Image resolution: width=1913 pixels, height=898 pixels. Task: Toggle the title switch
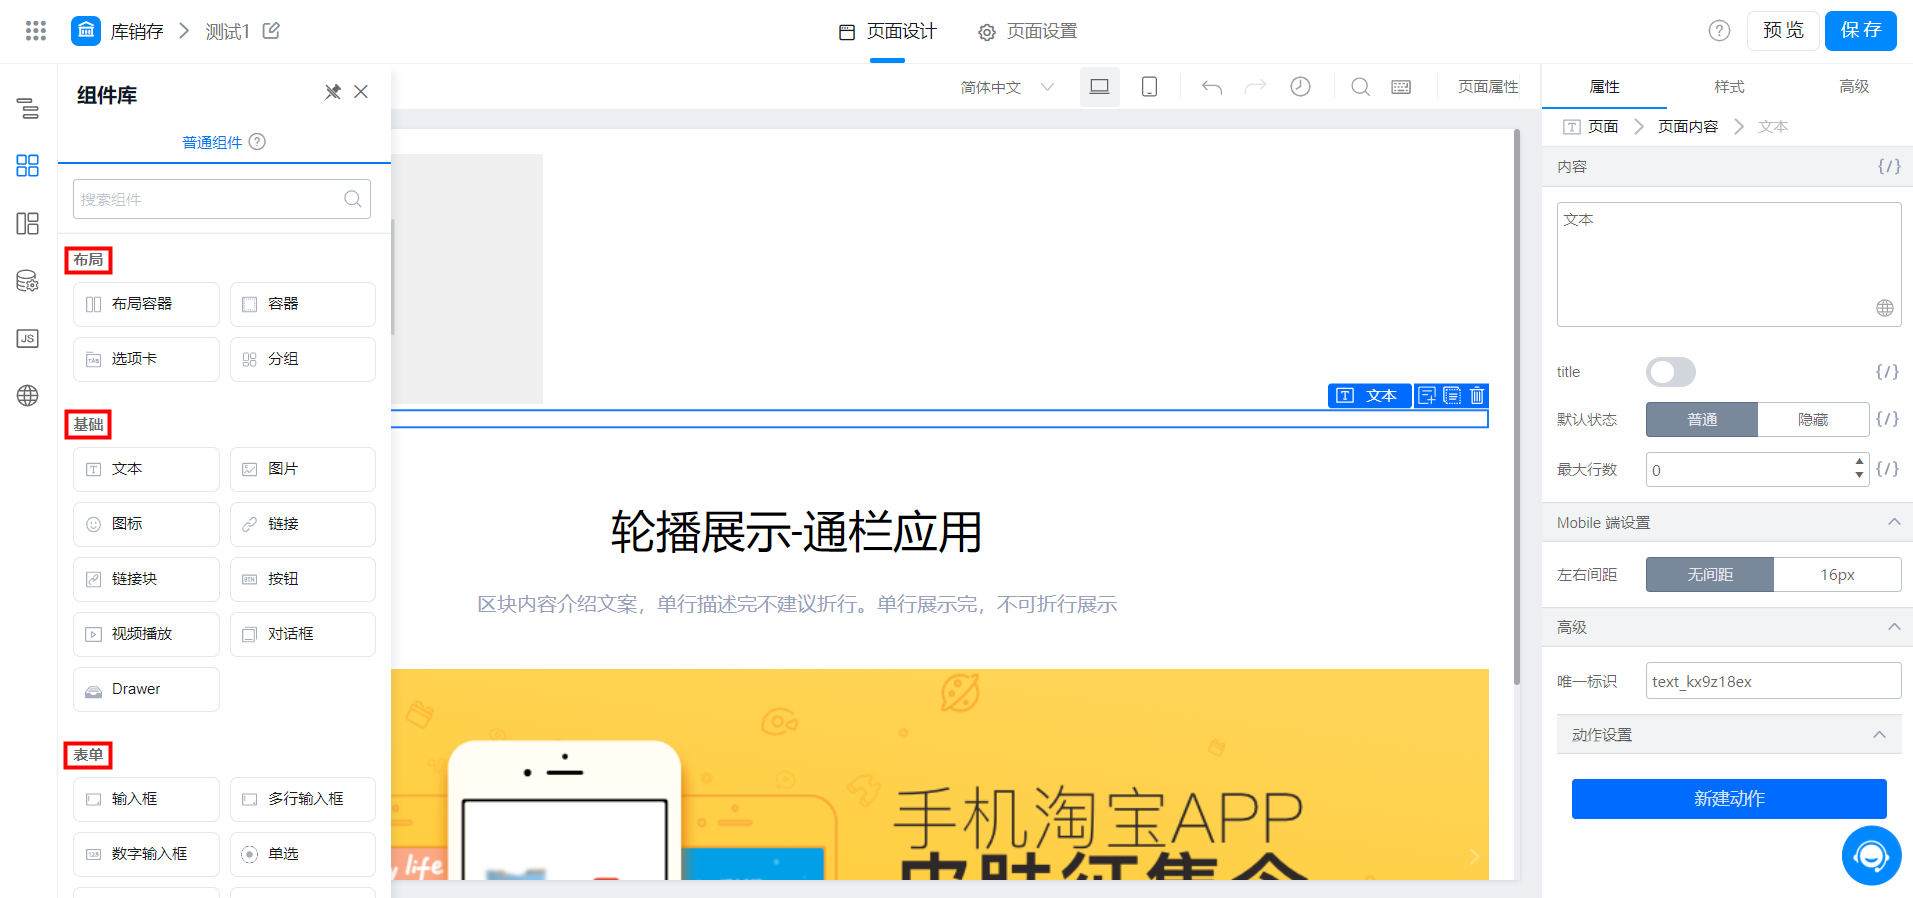(1670, 372)
